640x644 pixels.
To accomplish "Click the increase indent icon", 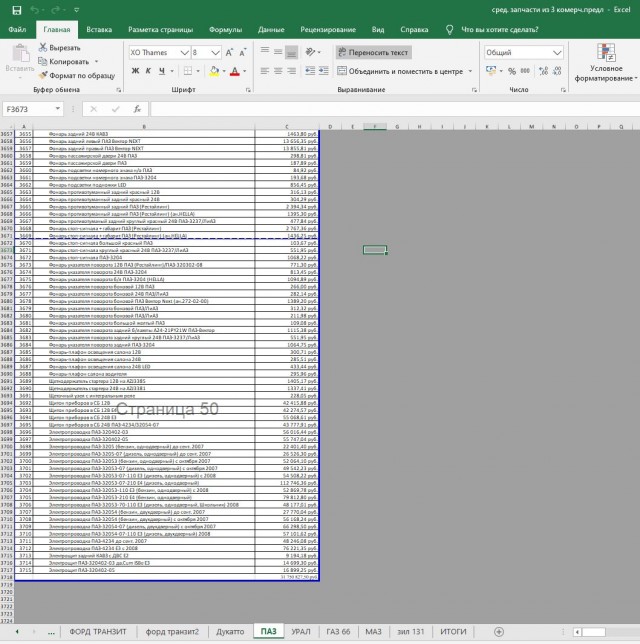I will (x=324, y=71).
